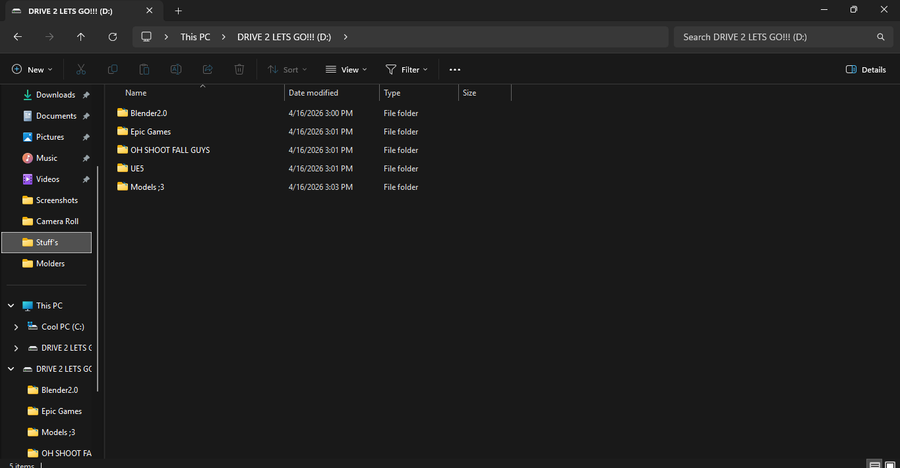The width and height of the screenshot is (900, 468).
Task: Switch to large icons view in status bar
Action: pyautogui.click(x=890, y=464)
